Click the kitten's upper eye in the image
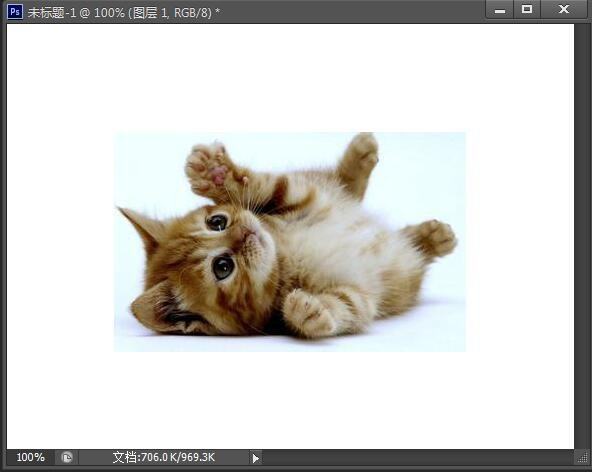 point(217,222)
